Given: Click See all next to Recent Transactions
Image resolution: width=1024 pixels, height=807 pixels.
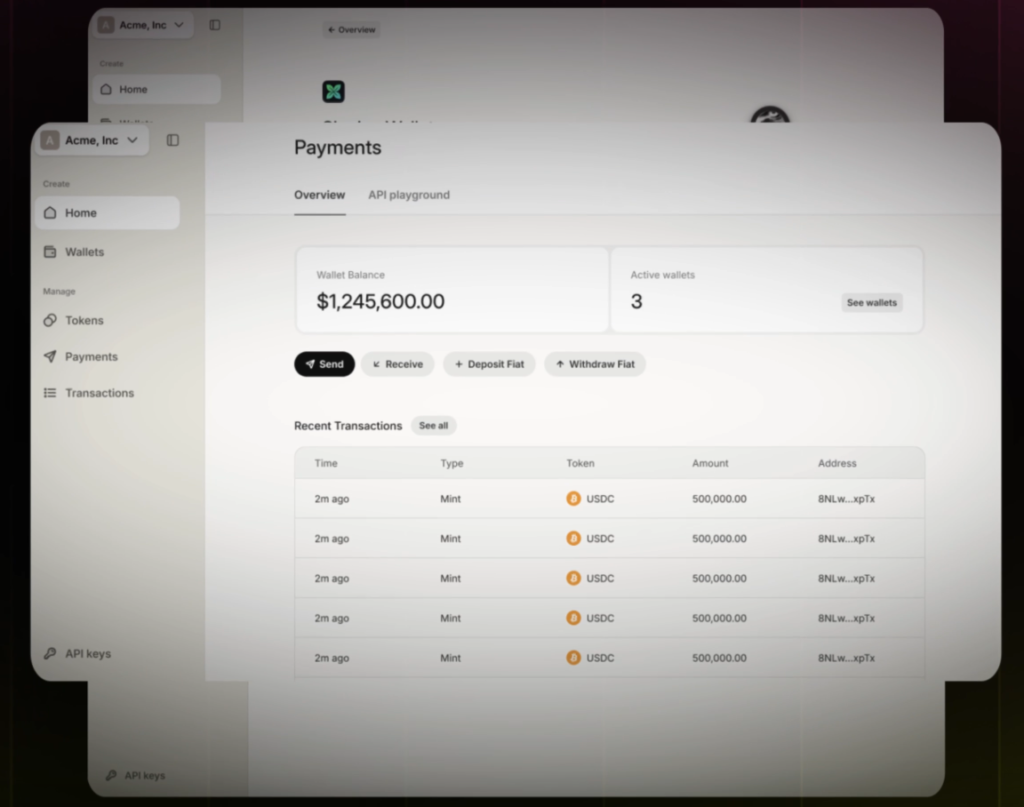Looking at the screenshot, I should click(433, 425).
